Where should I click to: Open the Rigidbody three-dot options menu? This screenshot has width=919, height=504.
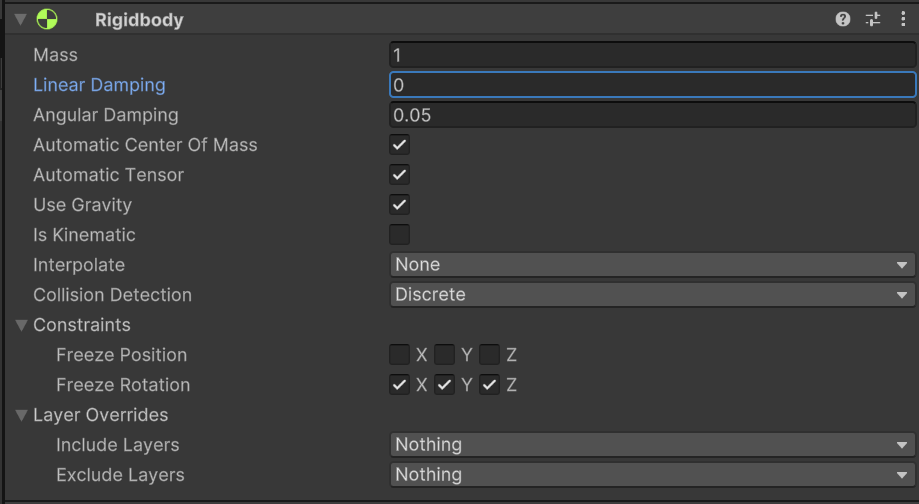(x=903, y=19)
